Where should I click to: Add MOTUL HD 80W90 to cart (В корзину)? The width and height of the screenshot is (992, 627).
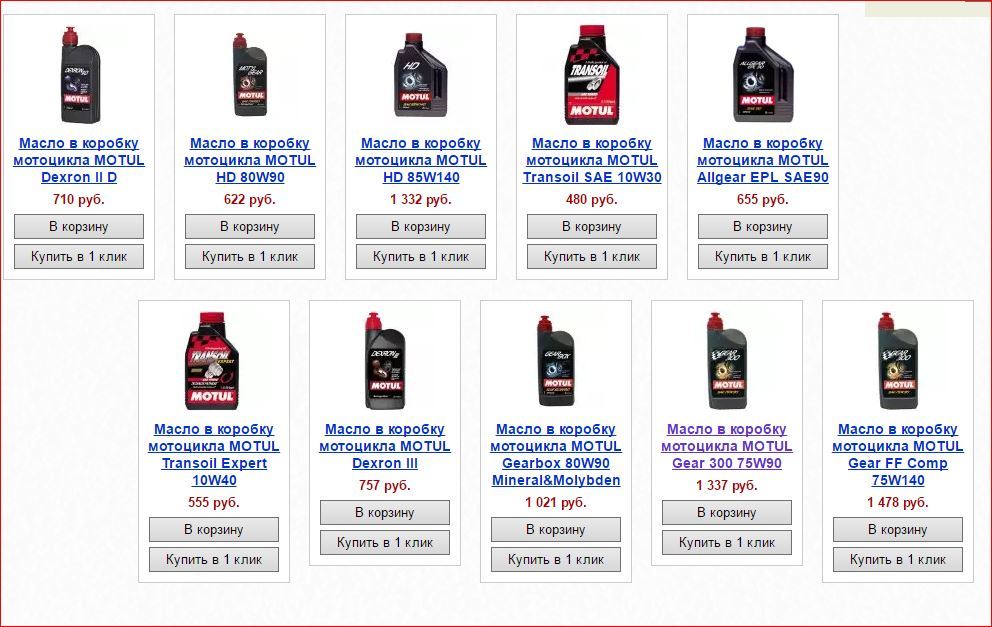click(250, 227)
